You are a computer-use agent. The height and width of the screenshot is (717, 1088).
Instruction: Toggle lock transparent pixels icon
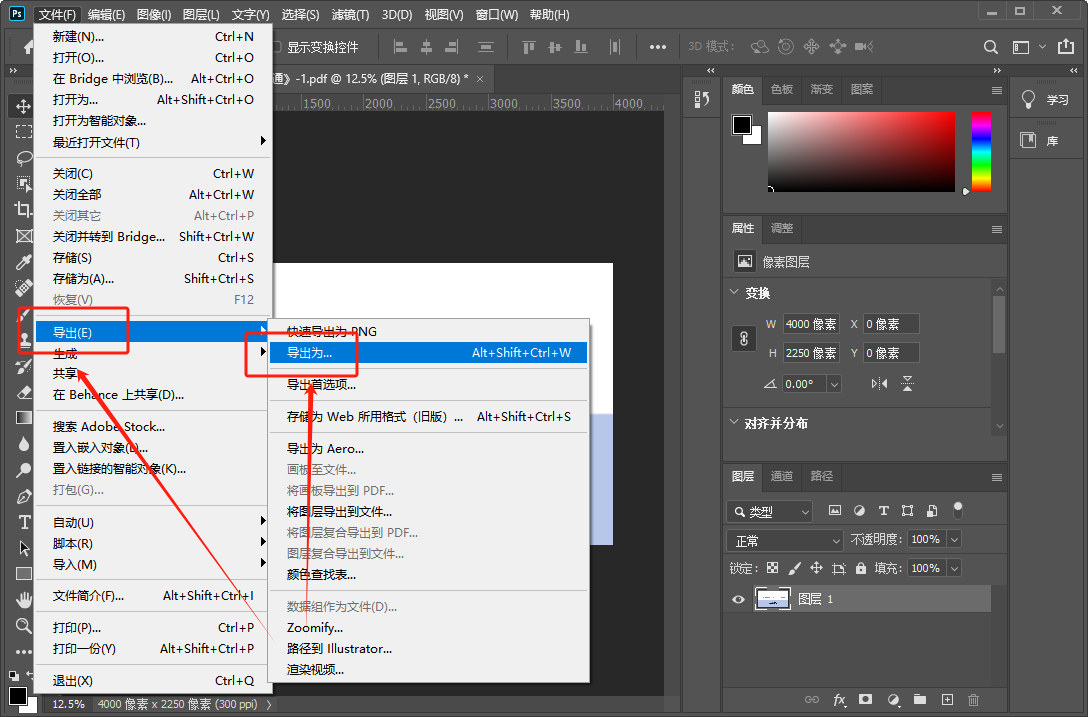point(772,568)
